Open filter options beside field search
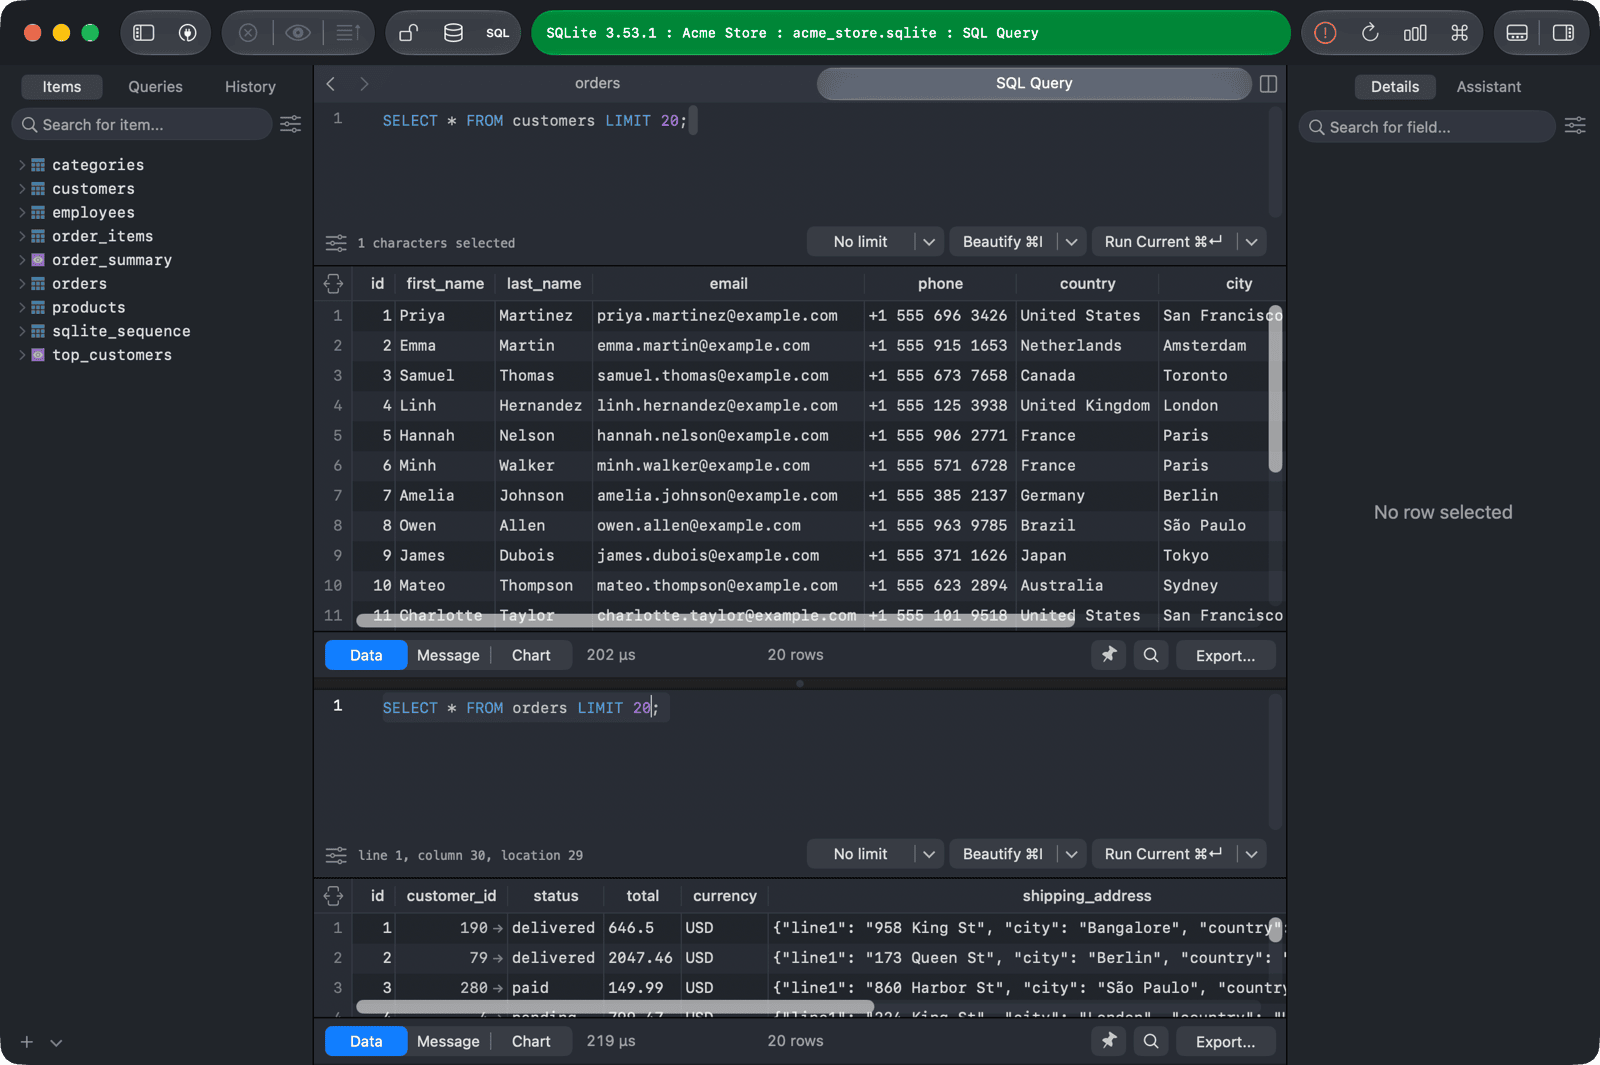Image resolution: width=1600 pixels, height=1065 pixels. [1575, 126]
